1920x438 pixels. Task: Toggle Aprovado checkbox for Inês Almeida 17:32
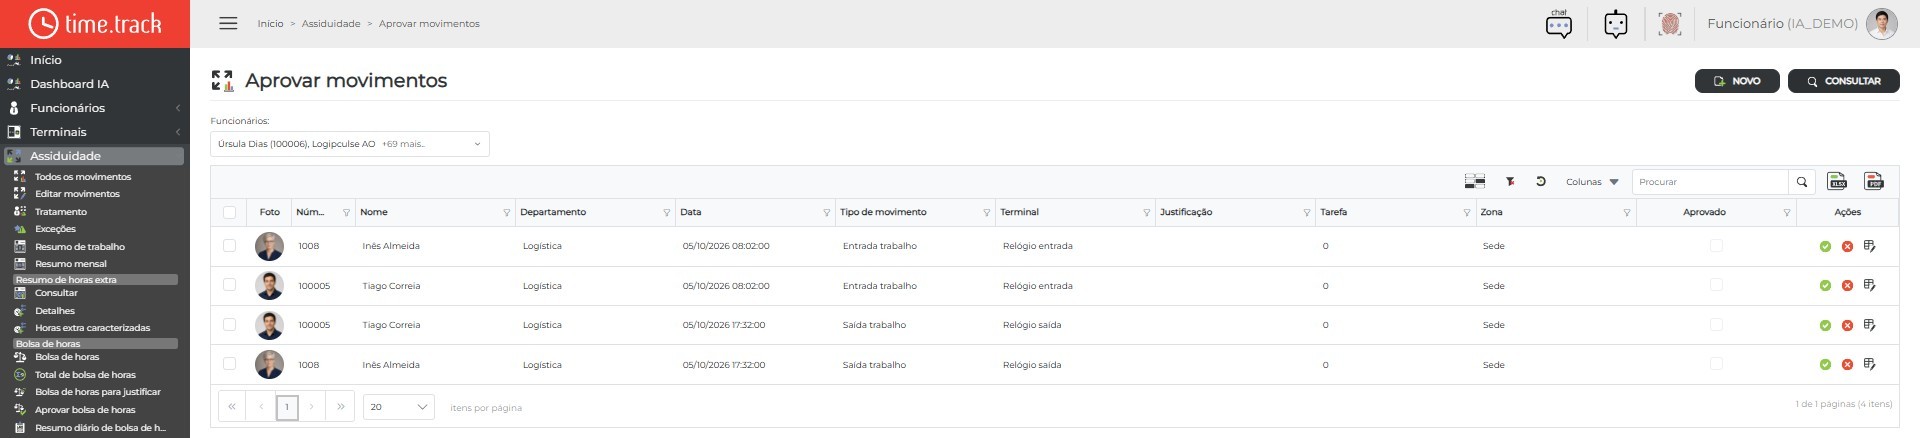pos(1716,364)
